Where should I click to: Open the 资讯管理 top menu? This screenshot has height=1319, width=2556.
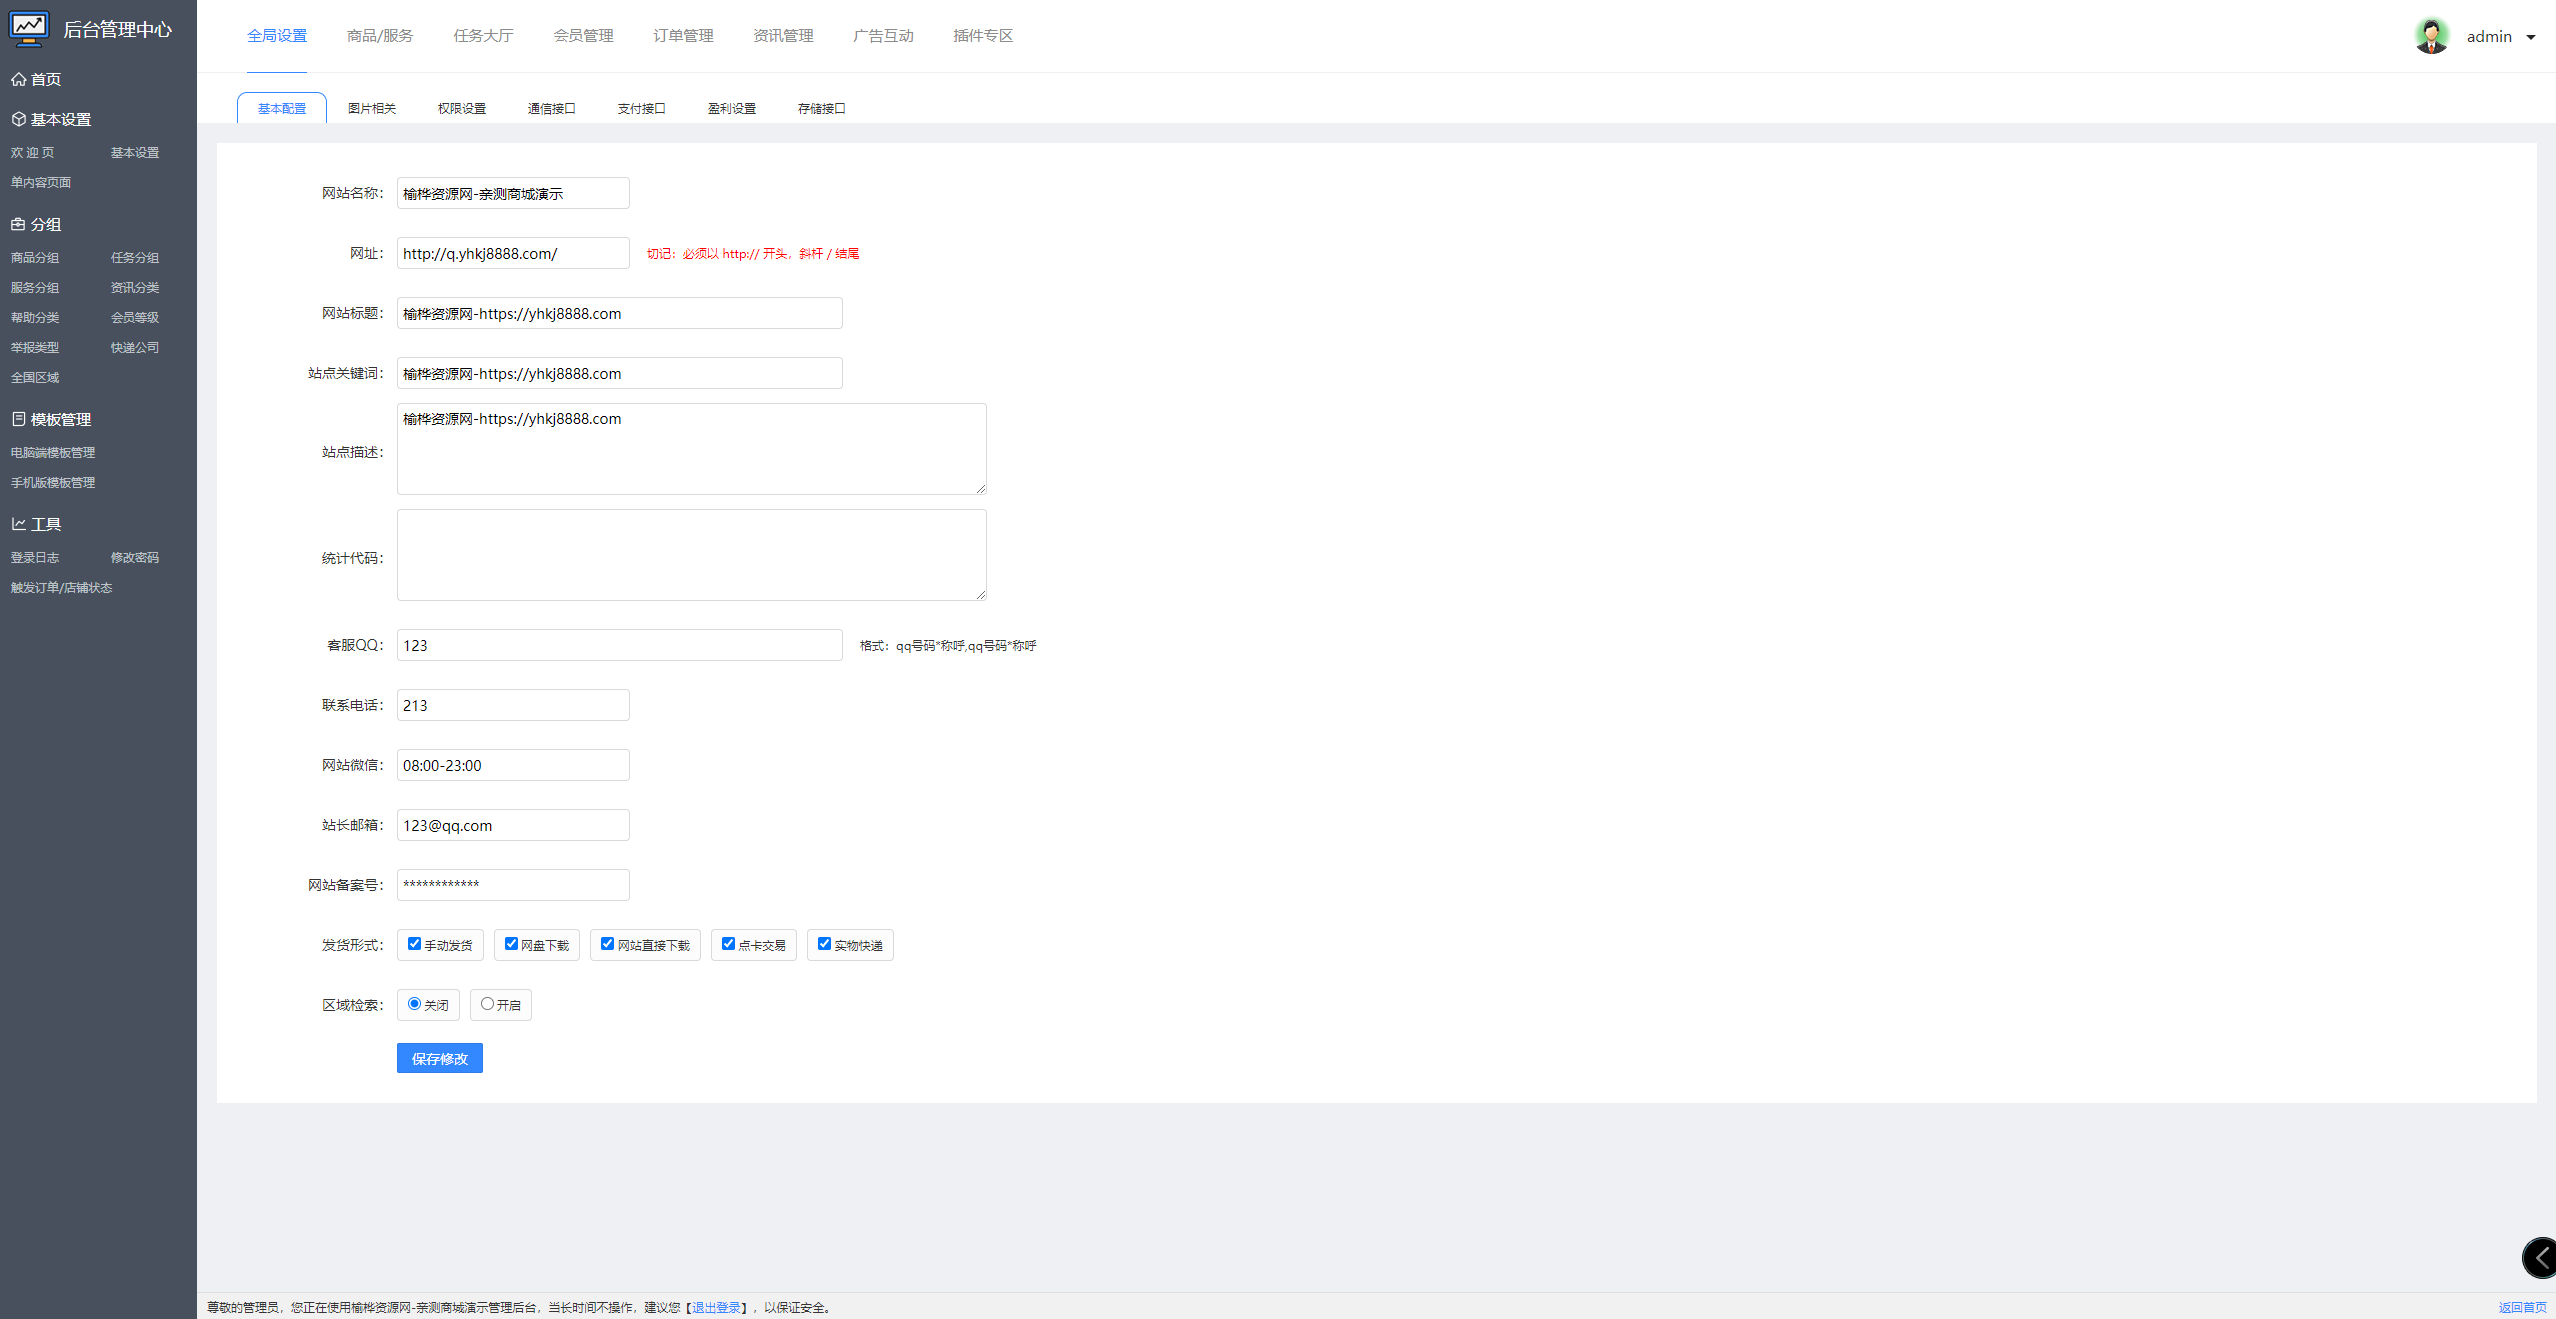tap(783, 36)
